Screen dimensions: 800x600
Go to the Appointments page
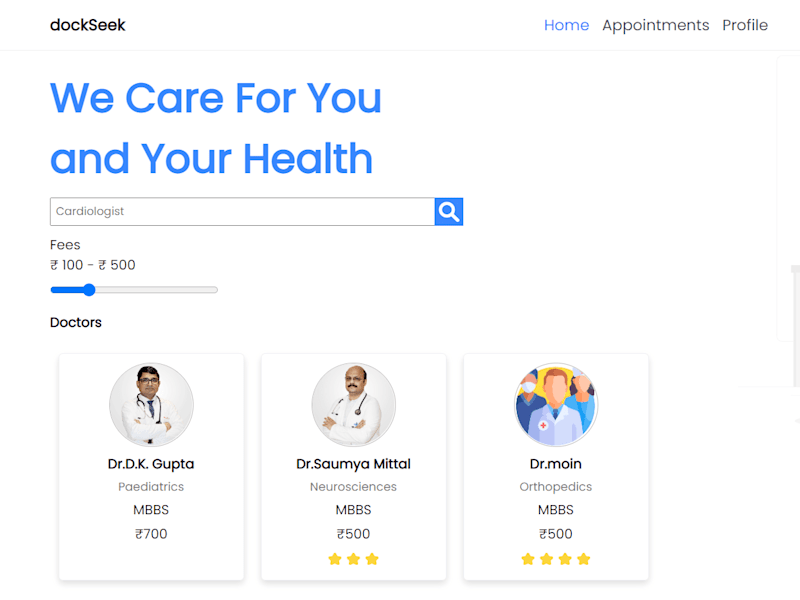click(x=656, y=25)
